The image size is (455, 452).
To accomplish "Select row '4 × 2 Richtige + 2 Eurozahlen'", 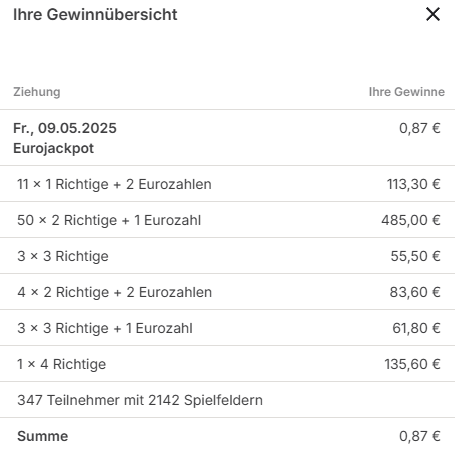I will pos(227,292).
